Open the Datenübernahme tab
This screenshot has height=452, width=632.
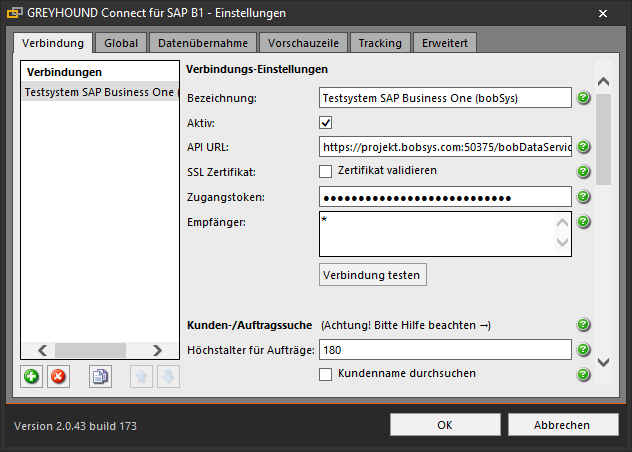point(203,43)
